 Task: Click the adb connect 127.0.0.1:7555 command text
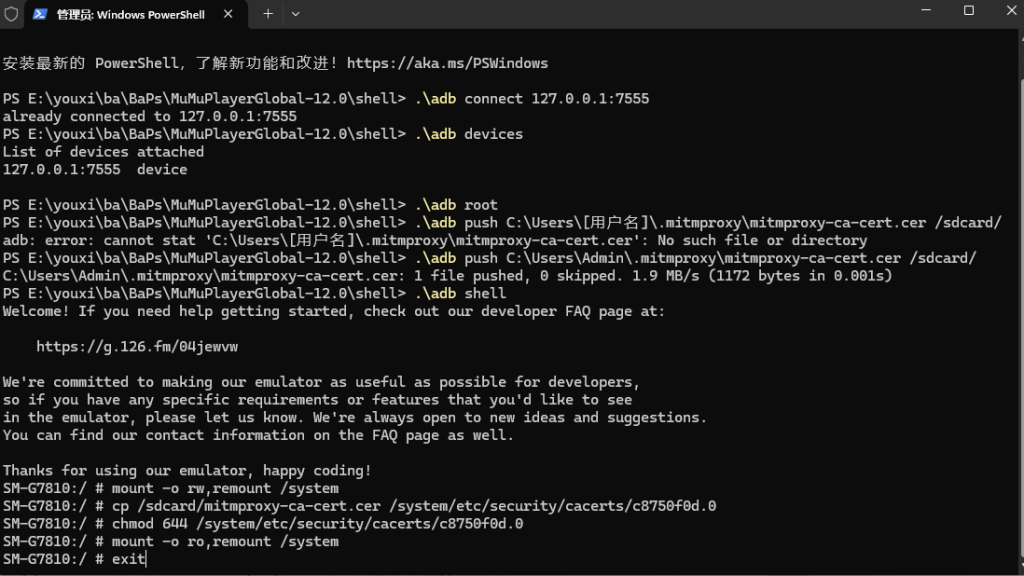click(532, 99)
